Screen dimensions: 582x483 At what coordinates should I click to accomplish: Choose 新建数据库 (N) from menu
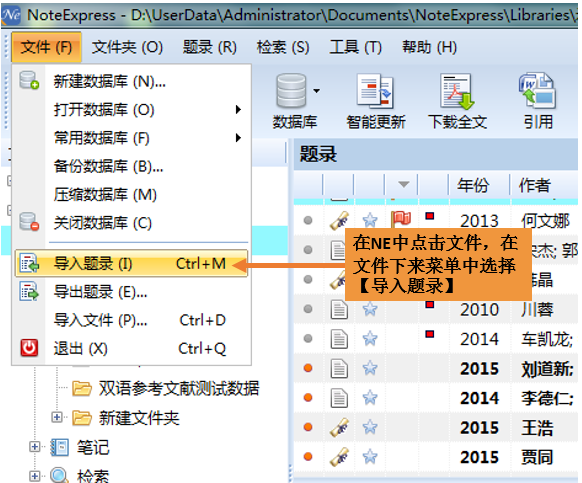pyautogui.click(x=132, y=81)
